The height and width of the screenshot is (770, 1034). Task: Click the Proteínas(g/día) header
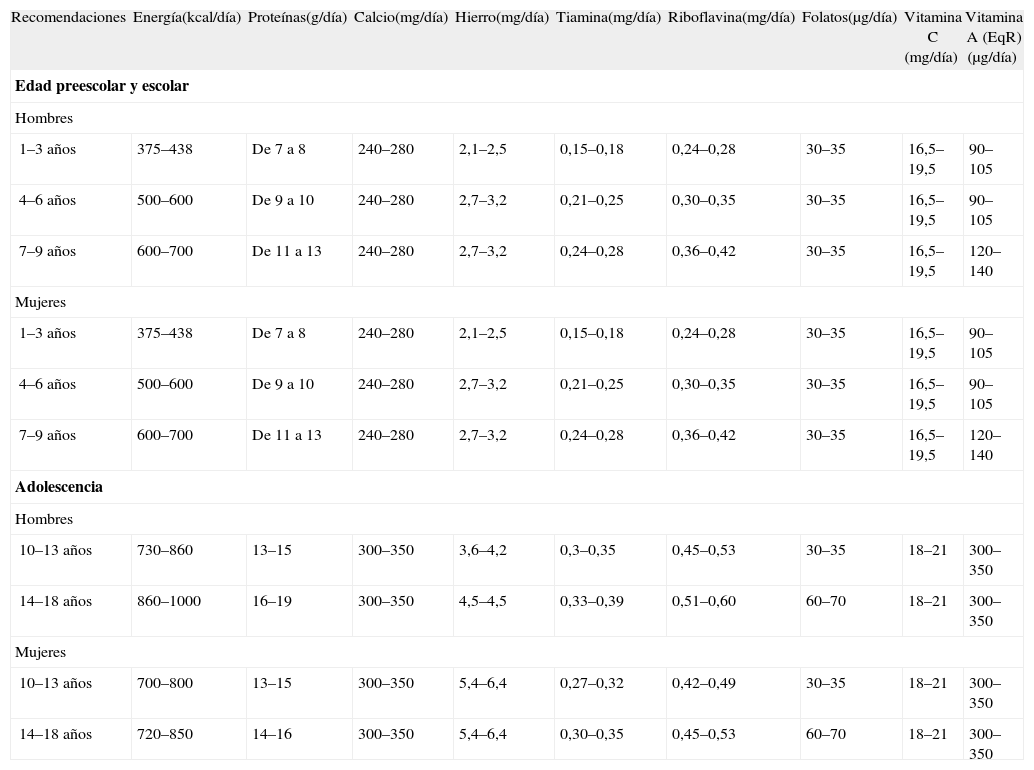click(x=297, y=18)
